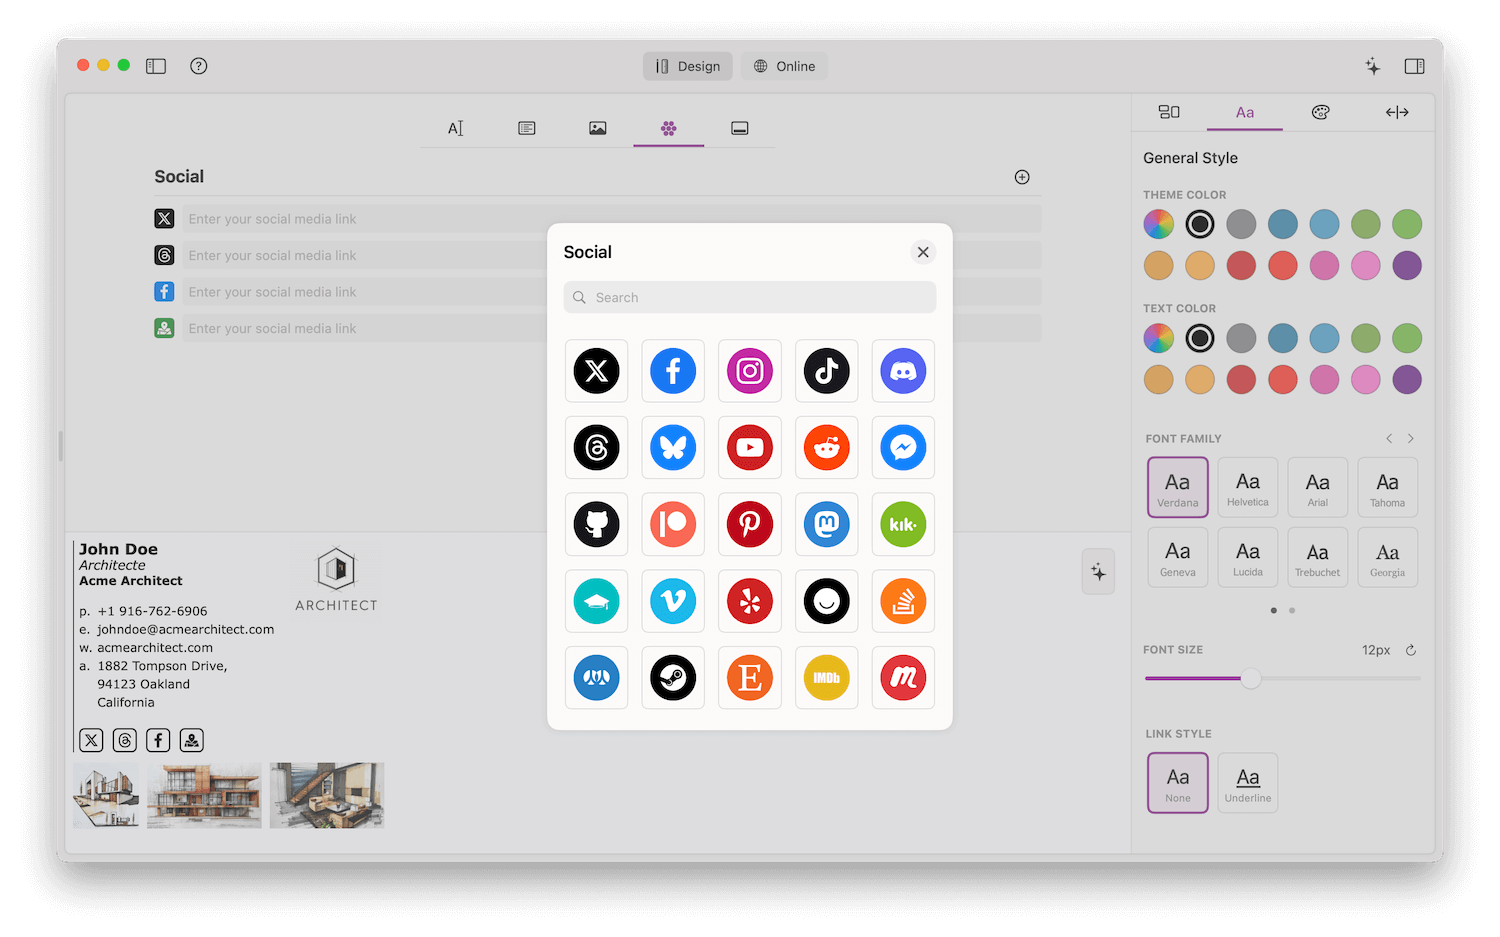Select the X (Twitter) icon in Social popup
Image resolution: width=1500 pixels, height=937 pixels.
tap(597, 371)
